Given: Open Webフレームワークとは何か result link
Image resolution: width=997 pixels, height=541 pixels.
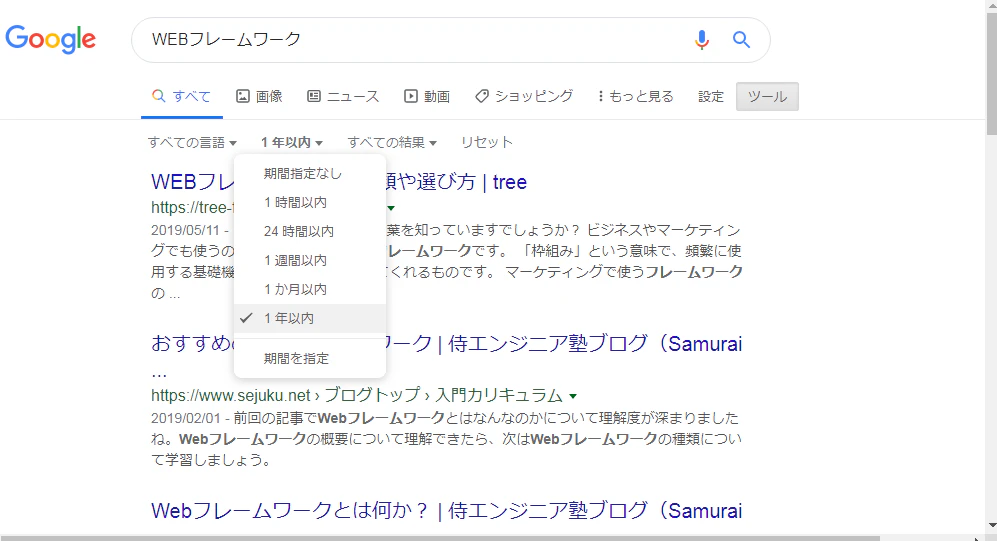Looking at the screenshot, I should (446, 511).
